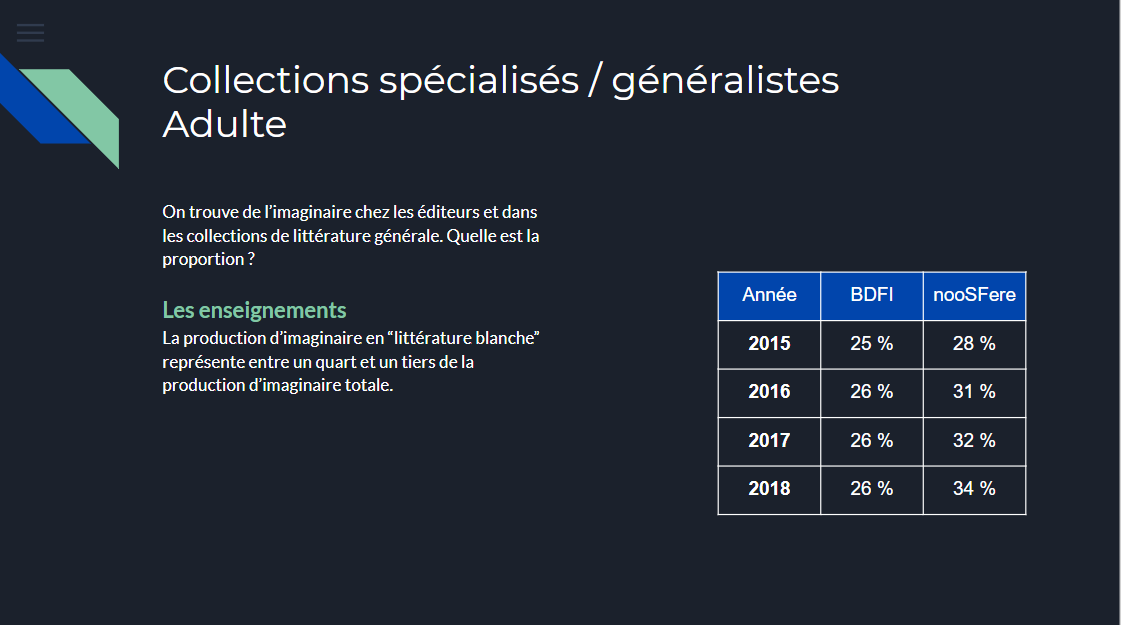
Task: Click the Adulte title line
Action: point(224,124)
